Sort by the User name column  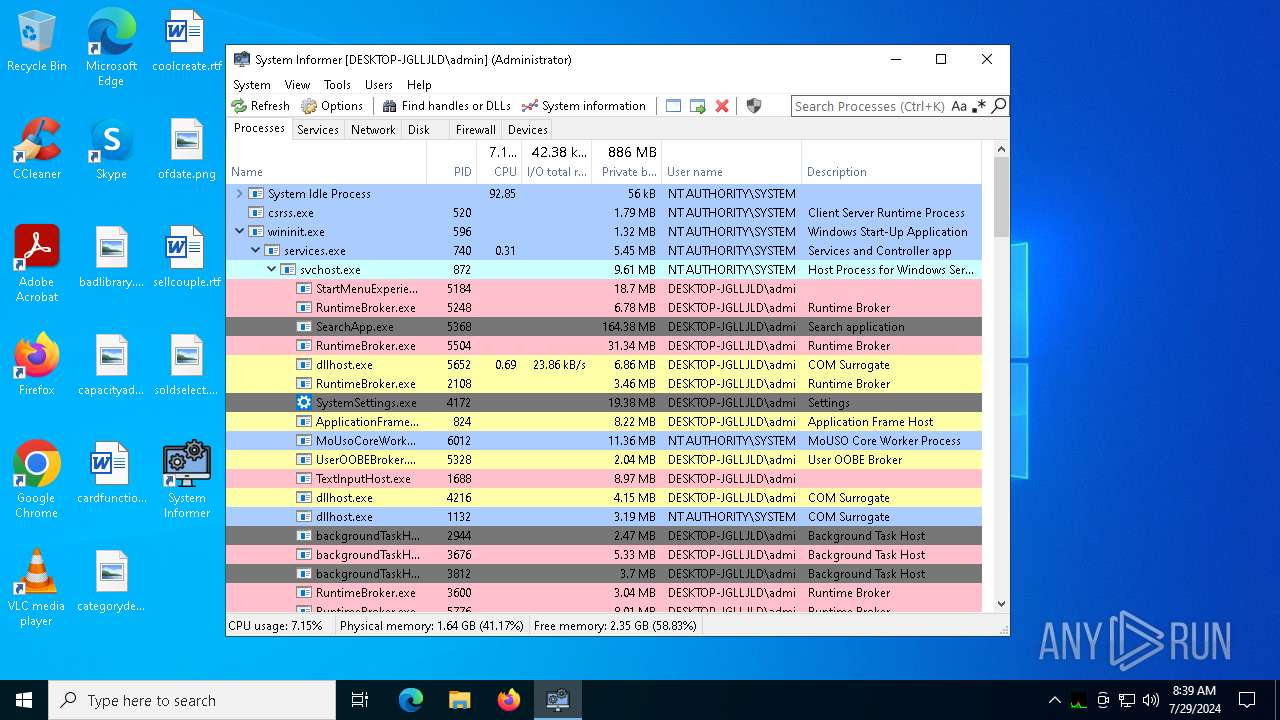[731, 162]
